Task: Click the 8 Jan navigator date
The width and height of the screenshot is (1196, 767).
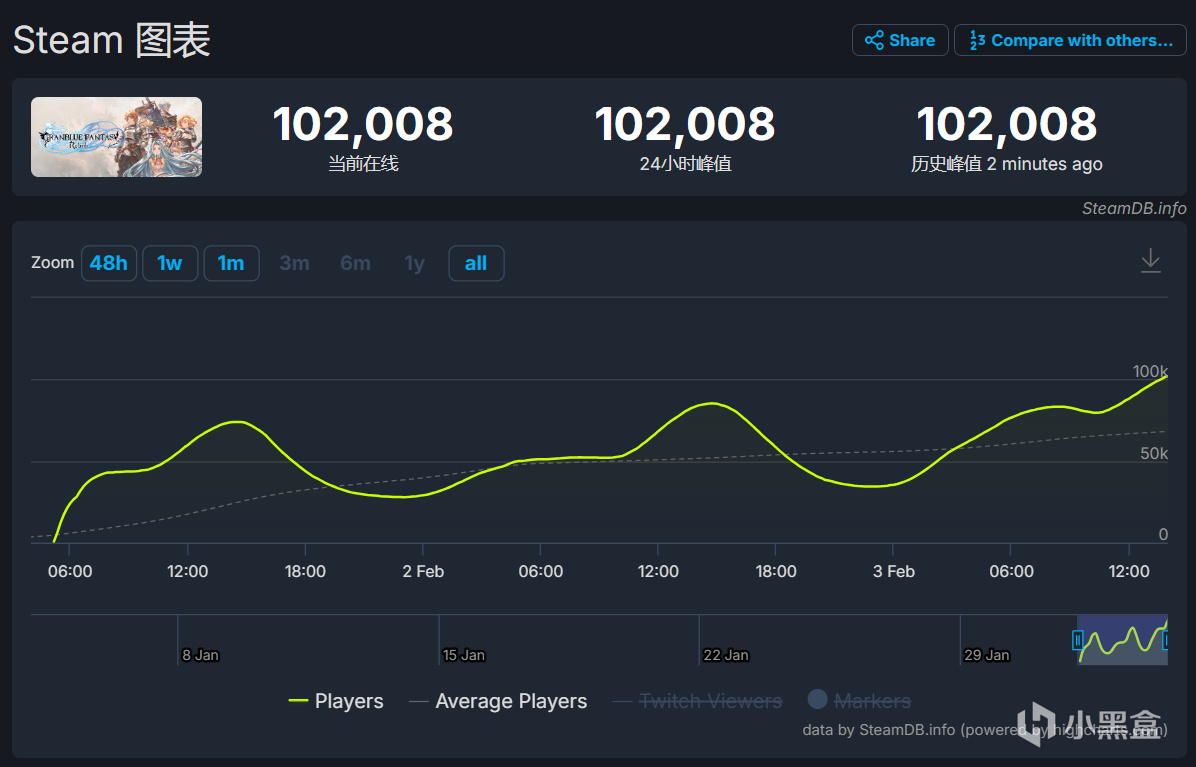Action: click(x=201, y=655)
